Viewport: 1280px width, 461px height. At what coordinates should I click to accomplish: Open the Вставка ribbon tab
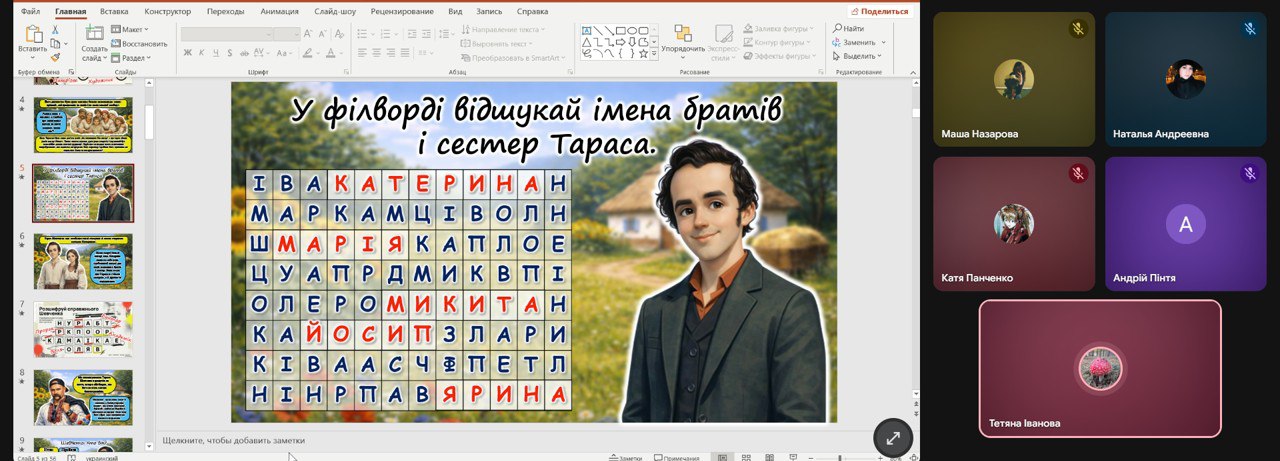[x=114, y=11]
